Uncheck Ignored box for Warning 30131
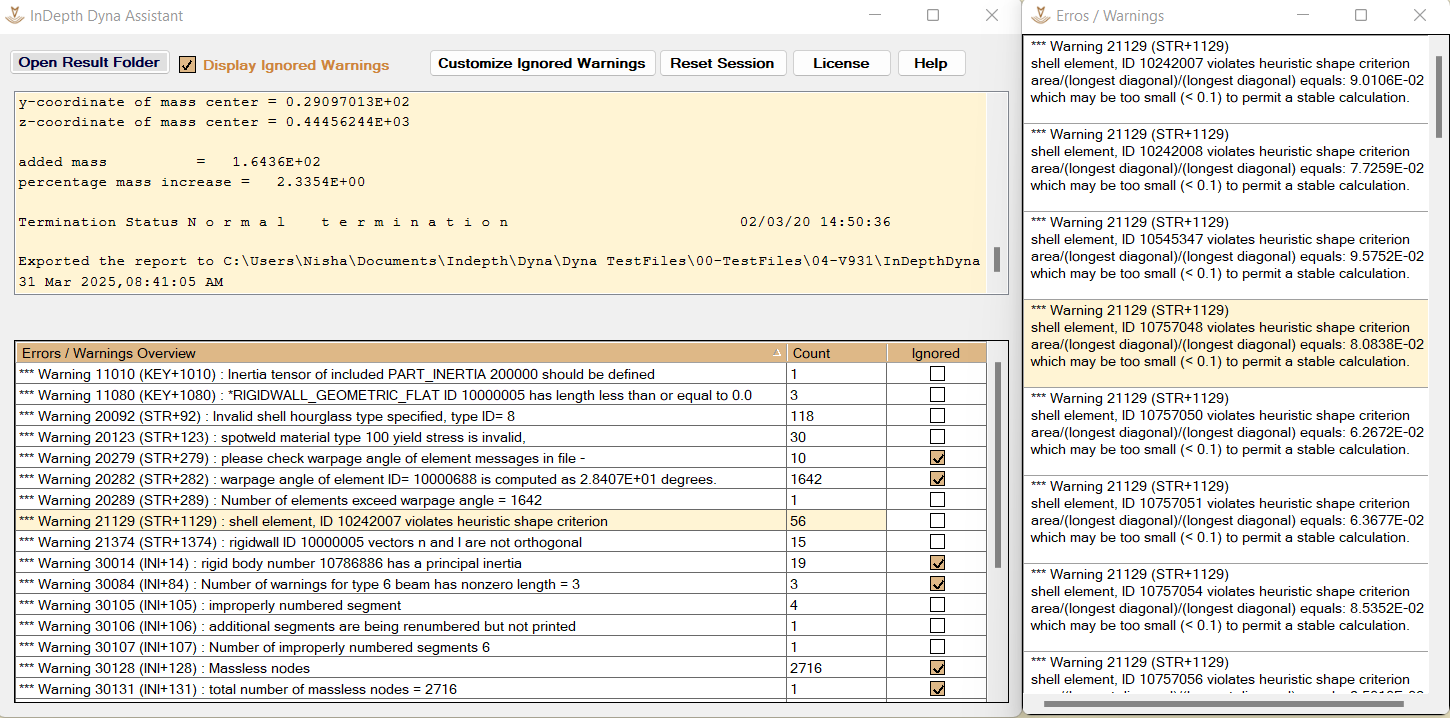 [x=937, y=689]
